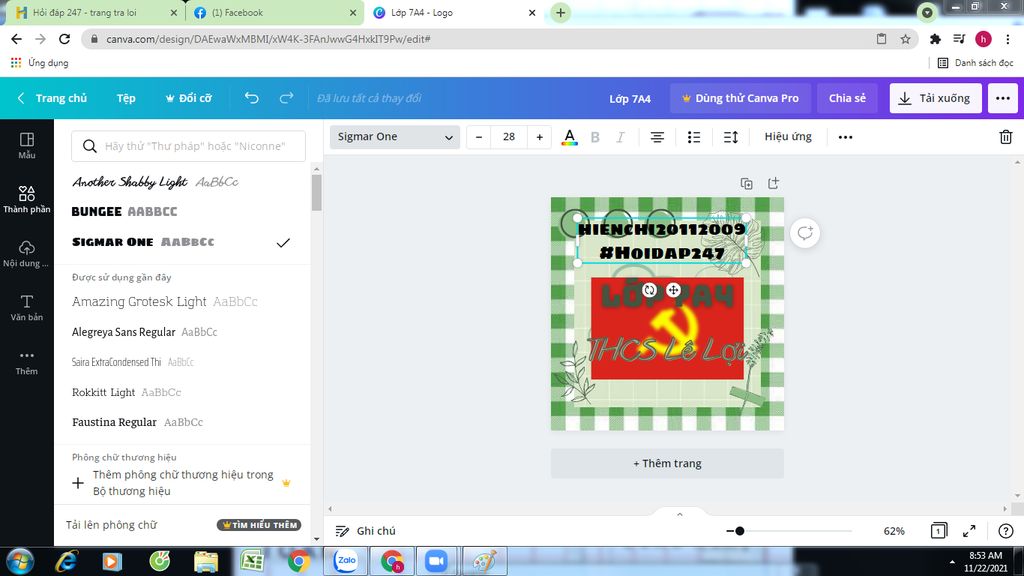This screenshot has width=1024, height=576.
Task: Click the font size field
Action: tap(509, 137)
